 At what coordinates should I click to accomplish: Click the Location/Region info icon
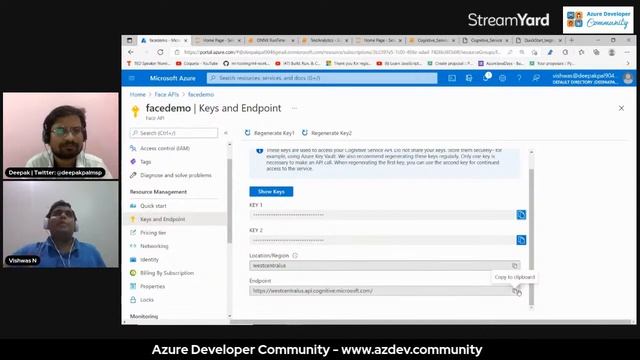(295, 256)
